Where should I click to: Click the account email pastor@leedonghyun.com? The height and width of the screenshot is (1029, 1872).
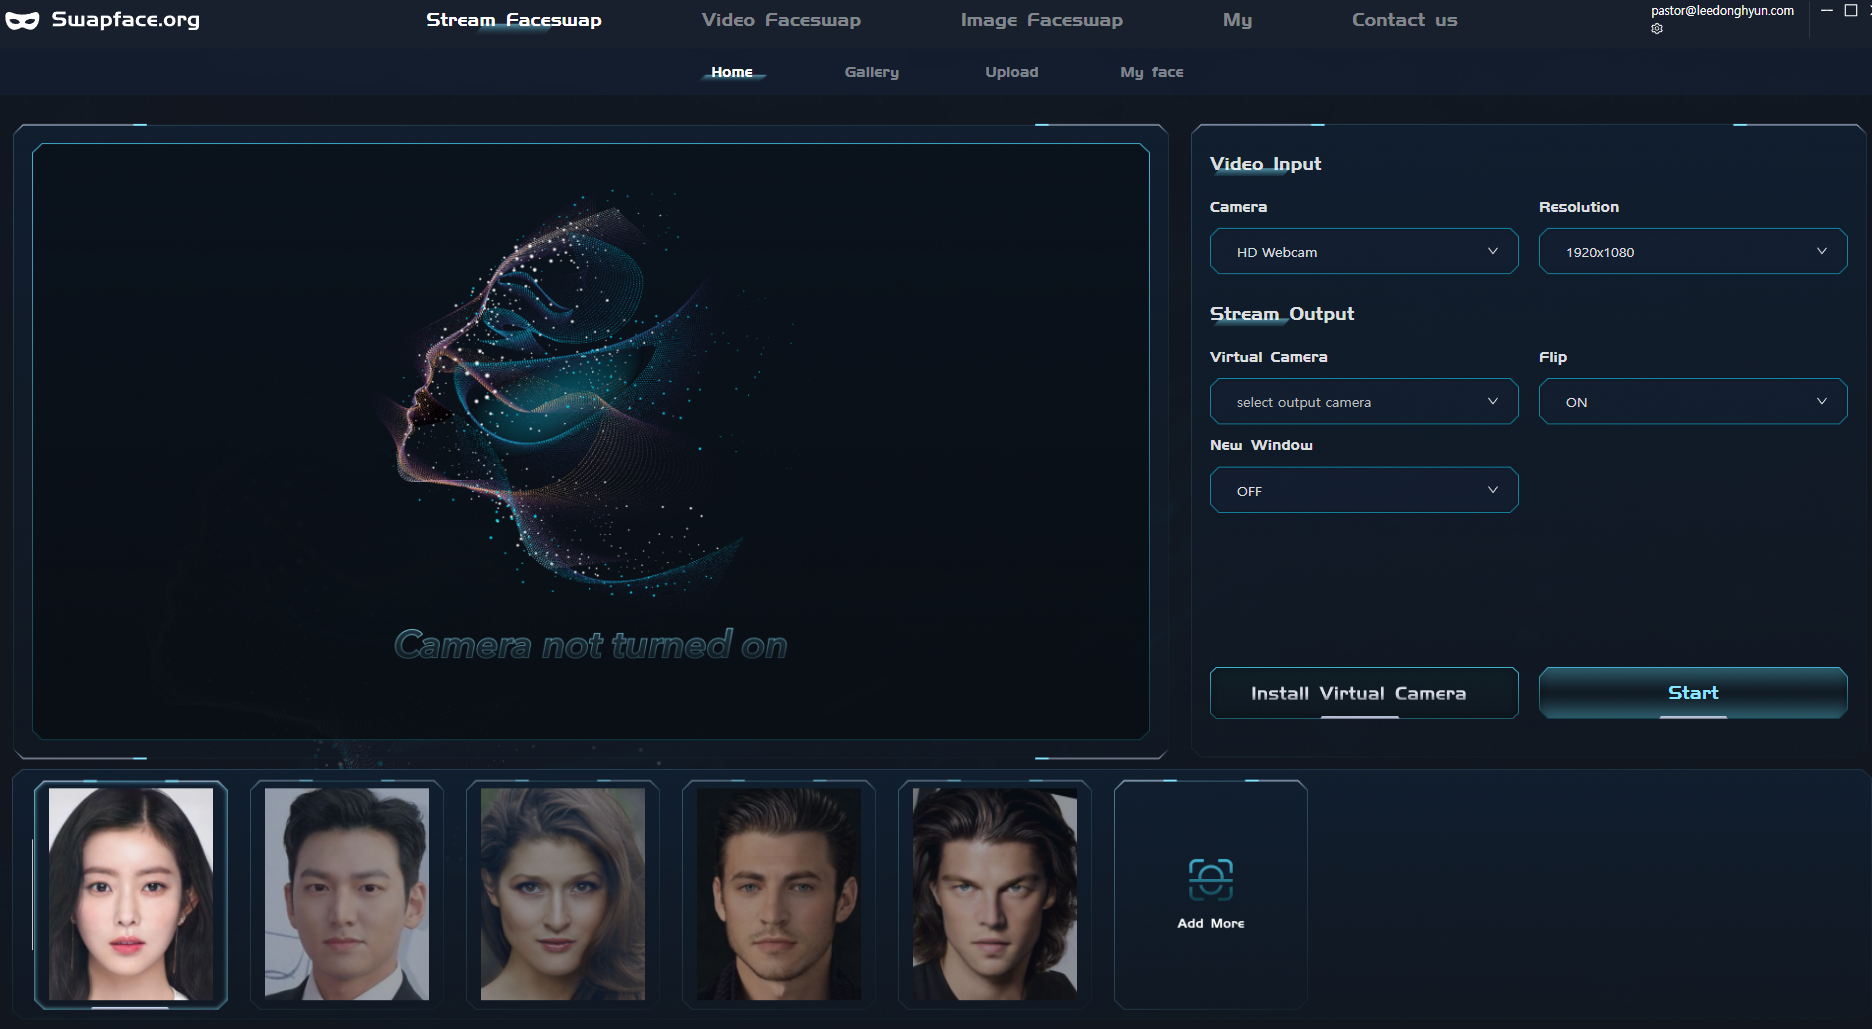click(1722, 11)
